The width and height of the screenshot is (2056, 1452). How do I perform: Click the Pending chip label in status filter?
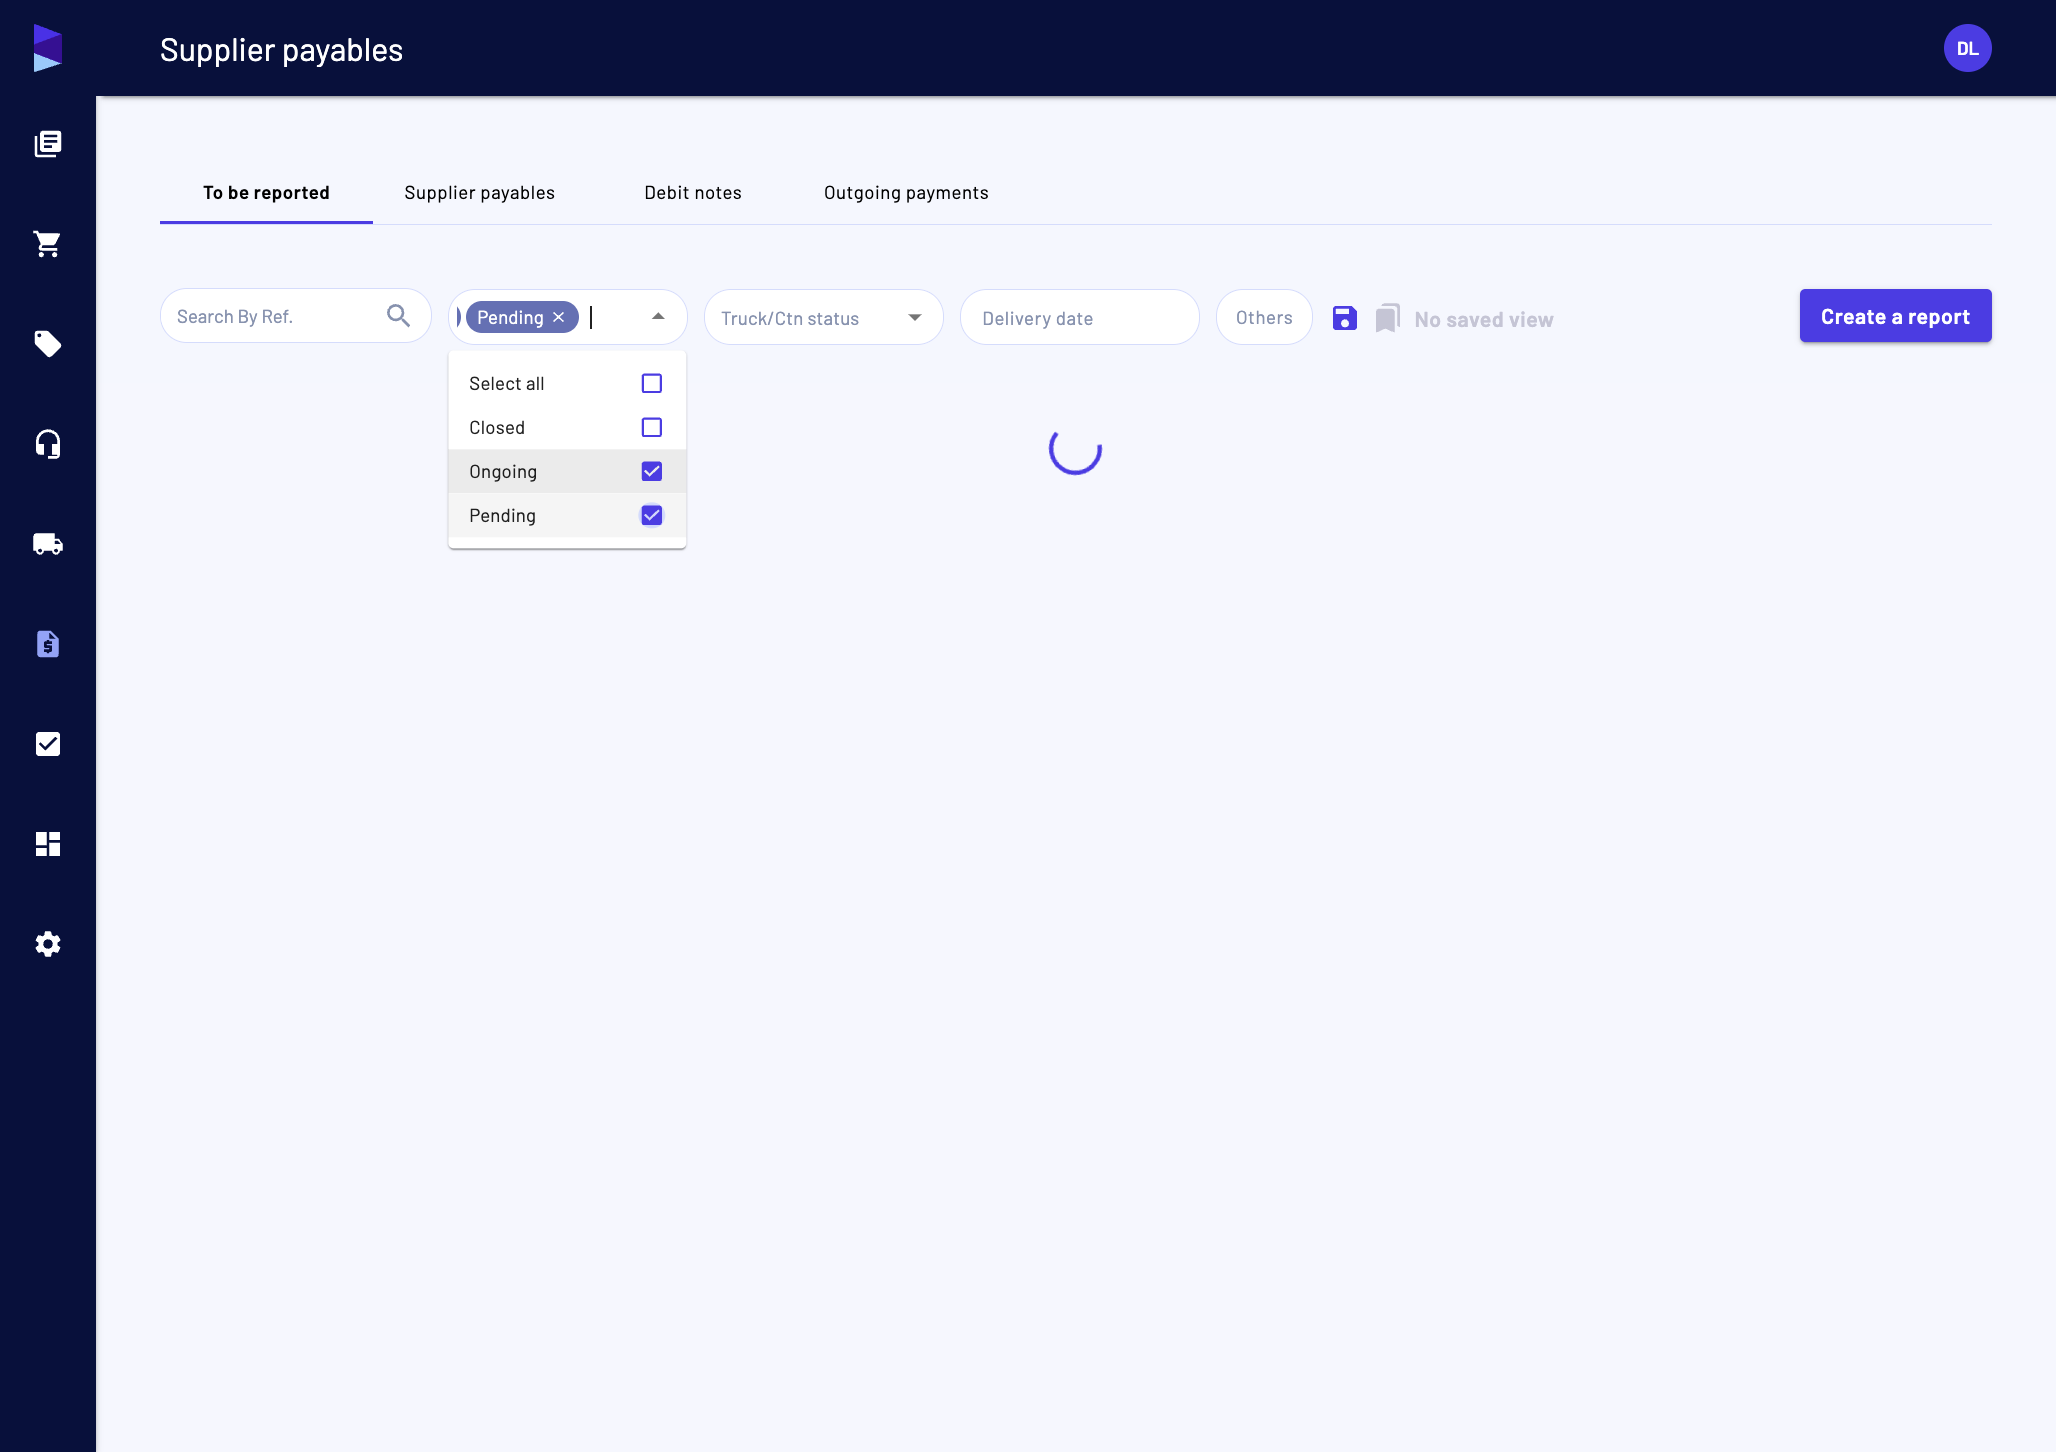point(510,317)
